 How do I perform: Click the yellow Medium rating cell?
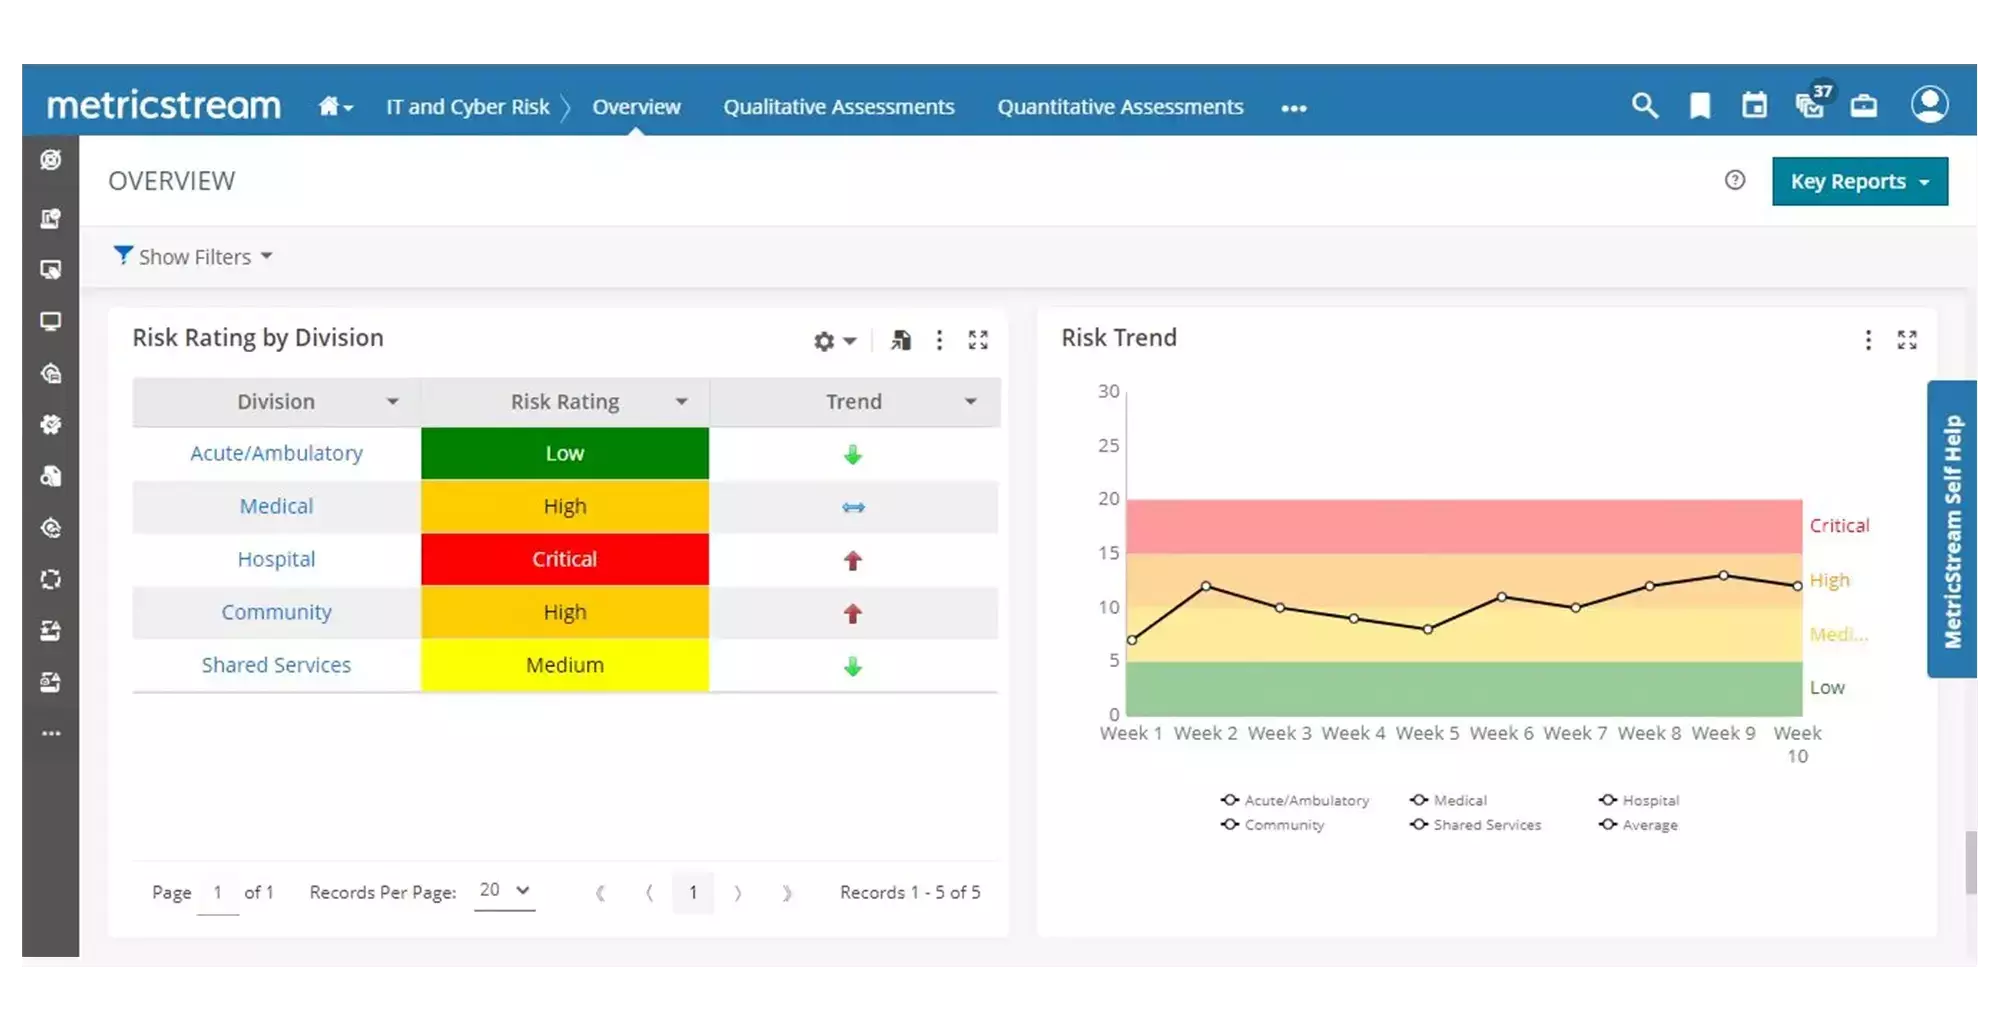click(x=565, y=665)
